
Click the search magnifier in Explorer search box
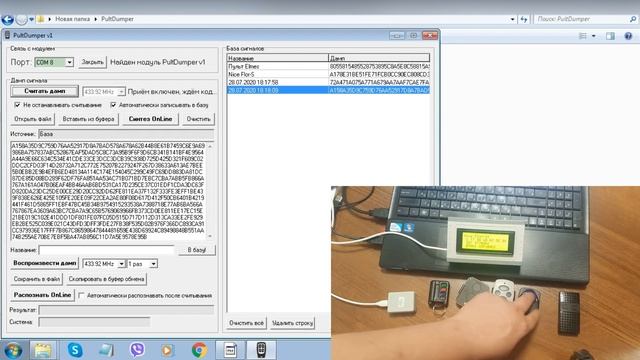pyautogui.click(x=633, y=19)
